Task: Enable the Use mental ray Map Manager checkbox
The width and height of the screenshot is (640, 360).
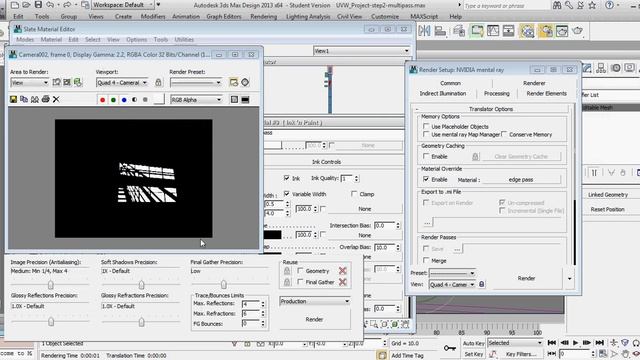Action: click(x=426, y=134)
